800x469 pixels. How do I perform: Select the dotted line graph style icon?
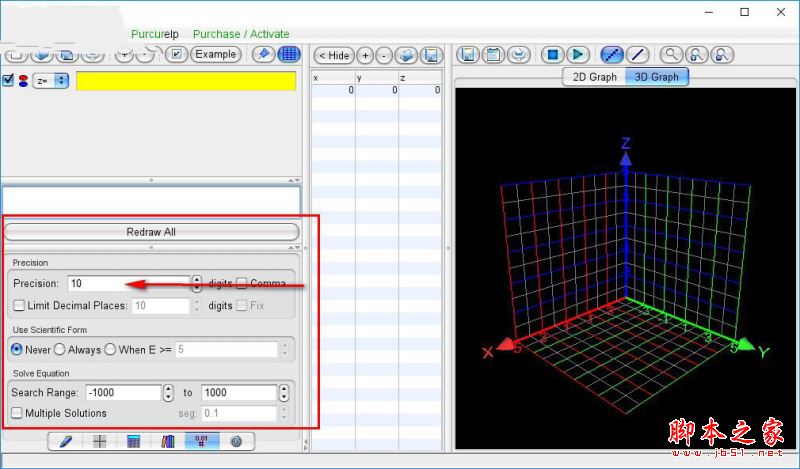tap(612, 55)
